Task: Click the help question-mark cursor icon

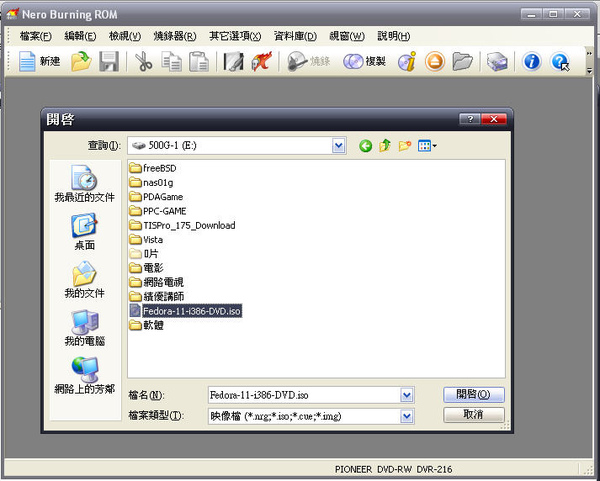Action: pos(560,61)
